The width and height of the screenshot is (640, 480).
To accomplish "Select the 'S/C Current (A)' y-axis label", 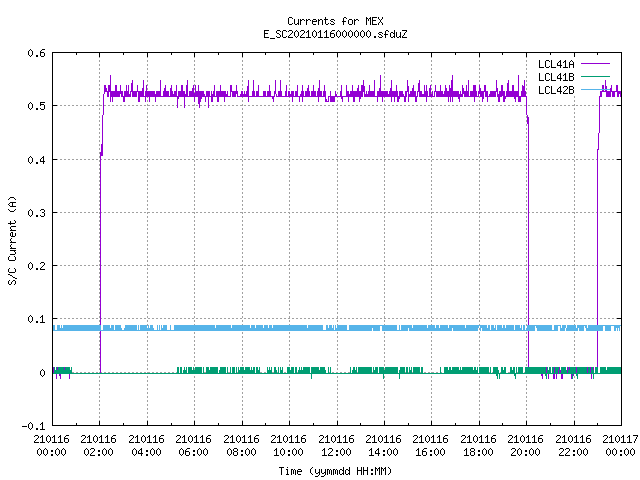I will [12, 240].
